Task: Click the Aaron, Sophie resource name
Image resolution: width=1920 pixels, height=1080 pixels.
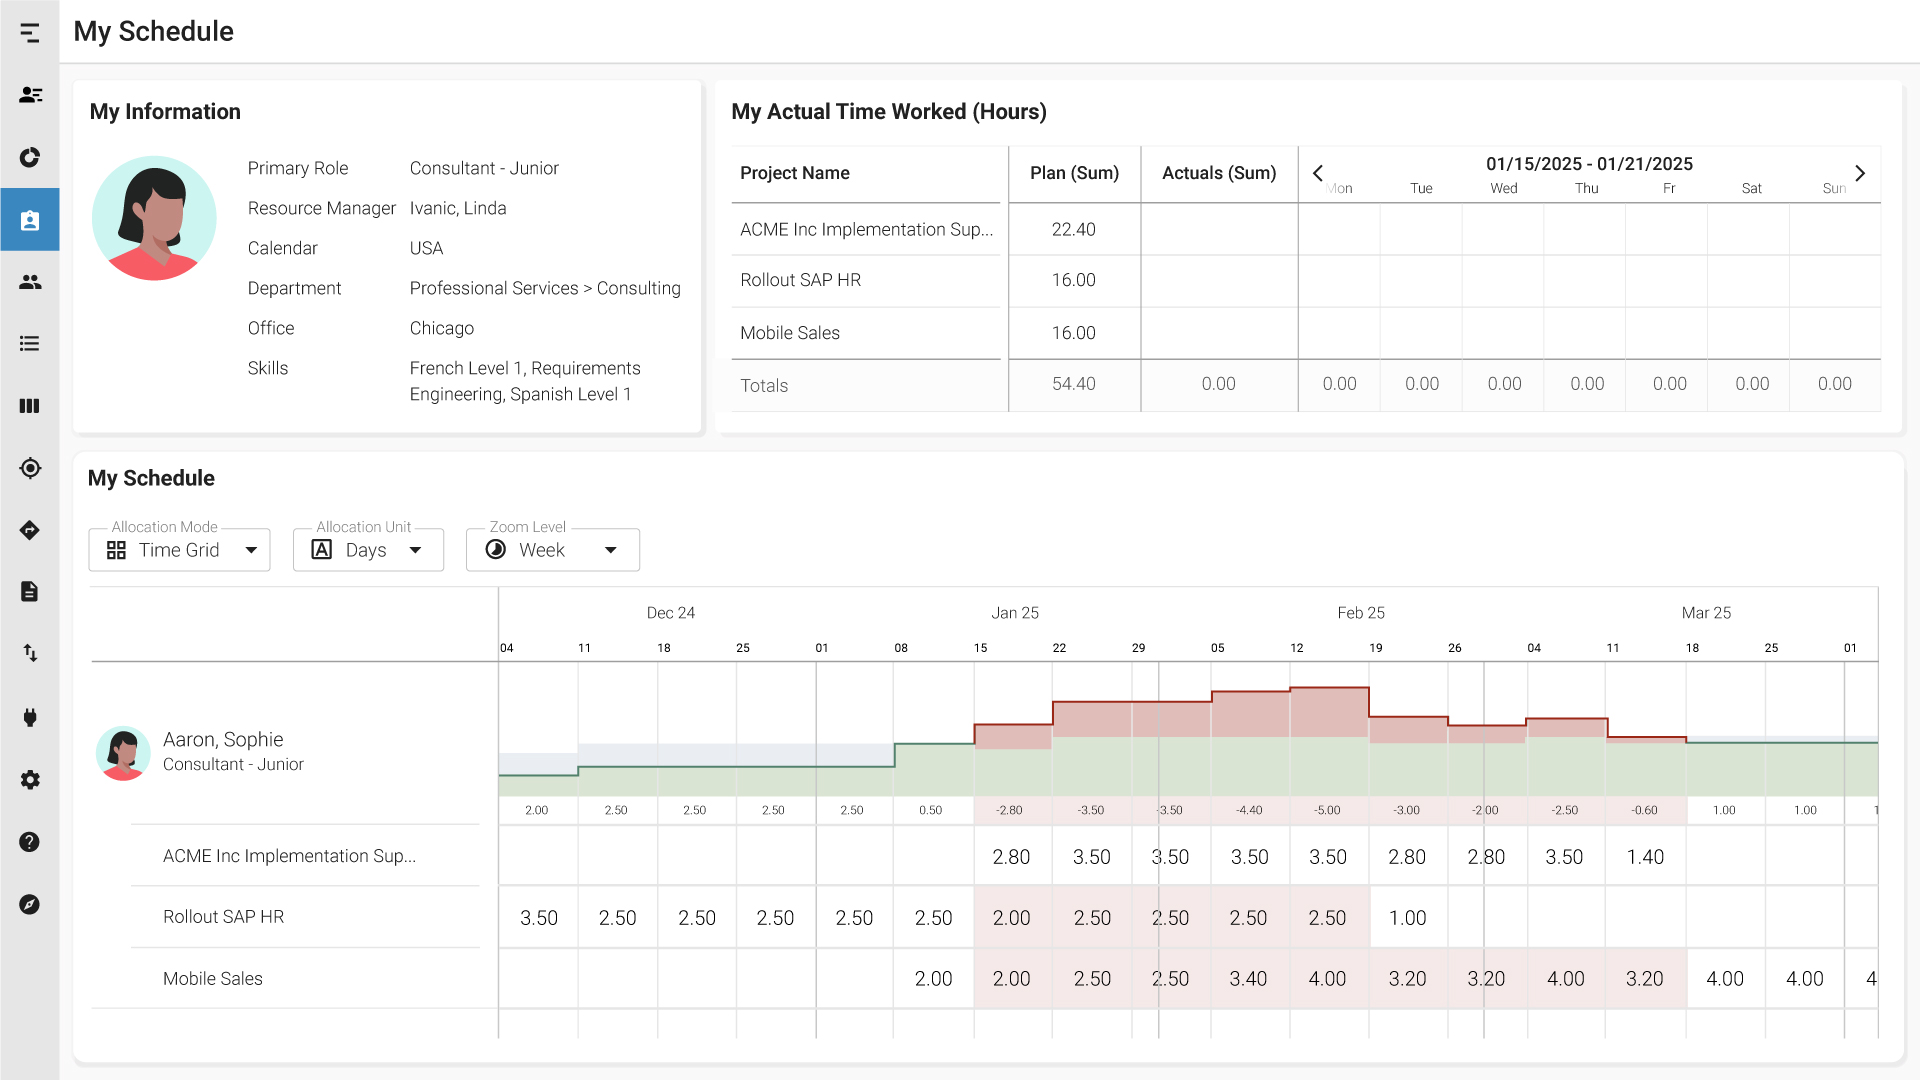Action: pyautogui.click(x=223, y=739)
